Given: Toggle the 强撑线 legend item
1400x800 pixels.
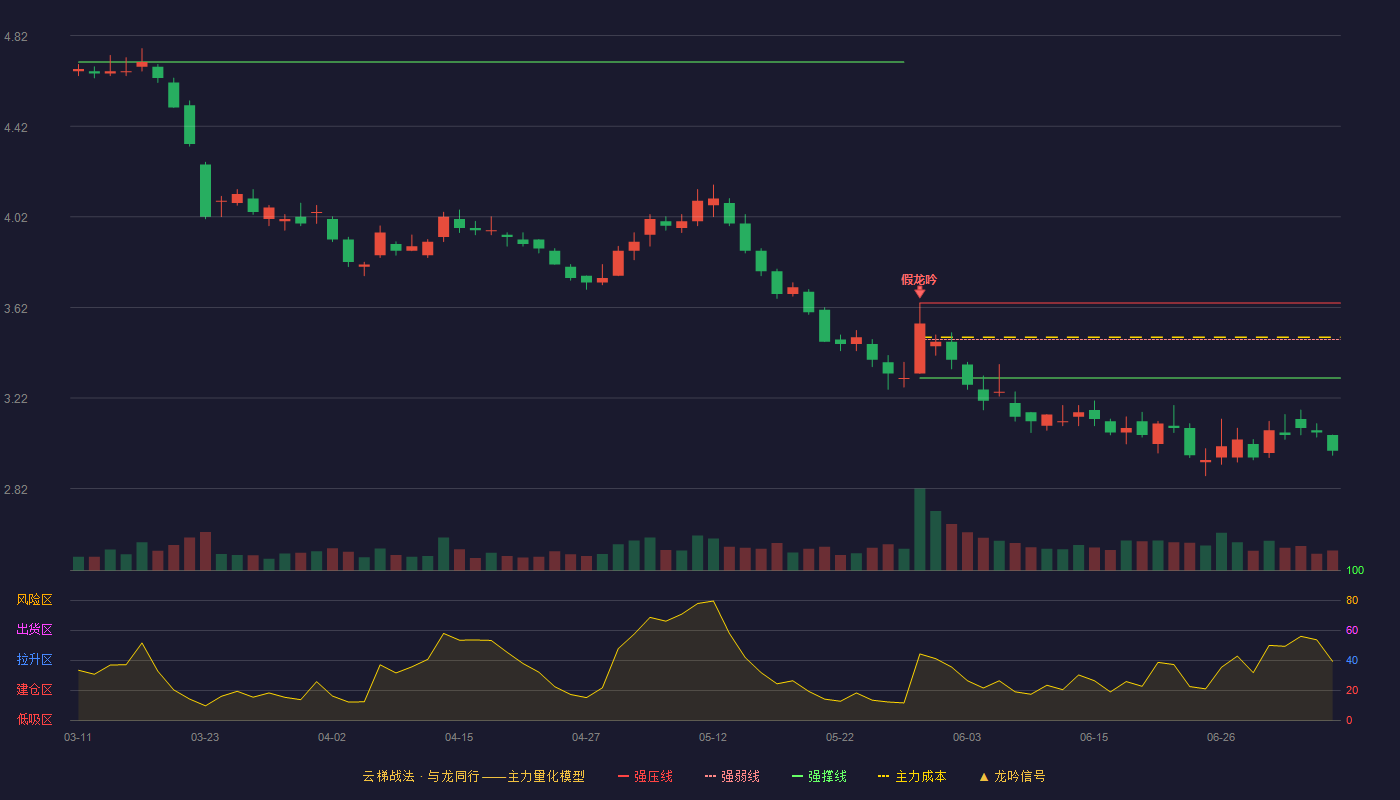Looking at the screenshot, I should click(819, 776).
